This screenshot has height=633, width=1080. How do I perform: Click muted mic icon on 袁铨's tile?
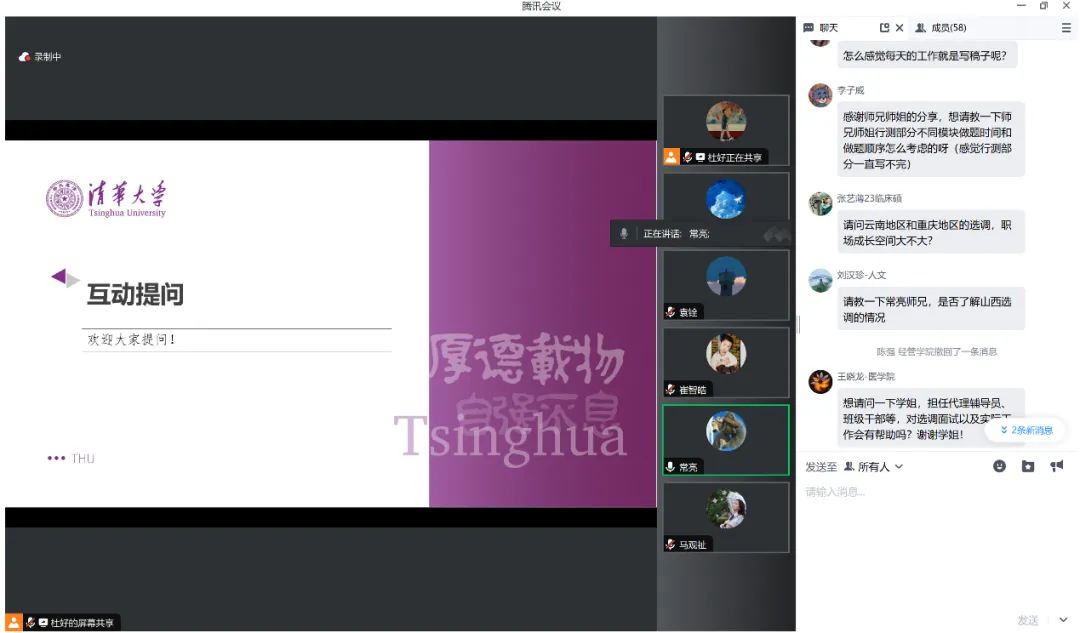pos(671,312)
